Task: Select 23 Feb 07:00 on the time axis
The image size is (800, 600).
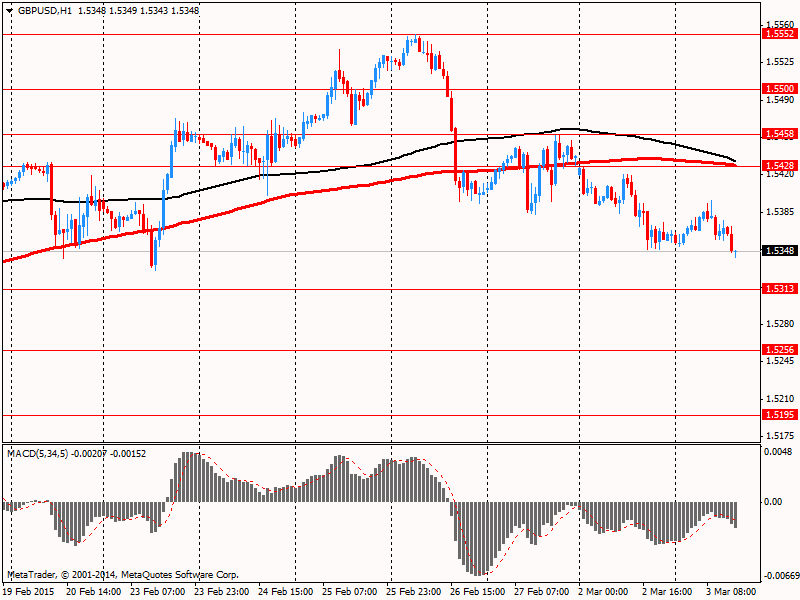Action: [x=158, y=592]
